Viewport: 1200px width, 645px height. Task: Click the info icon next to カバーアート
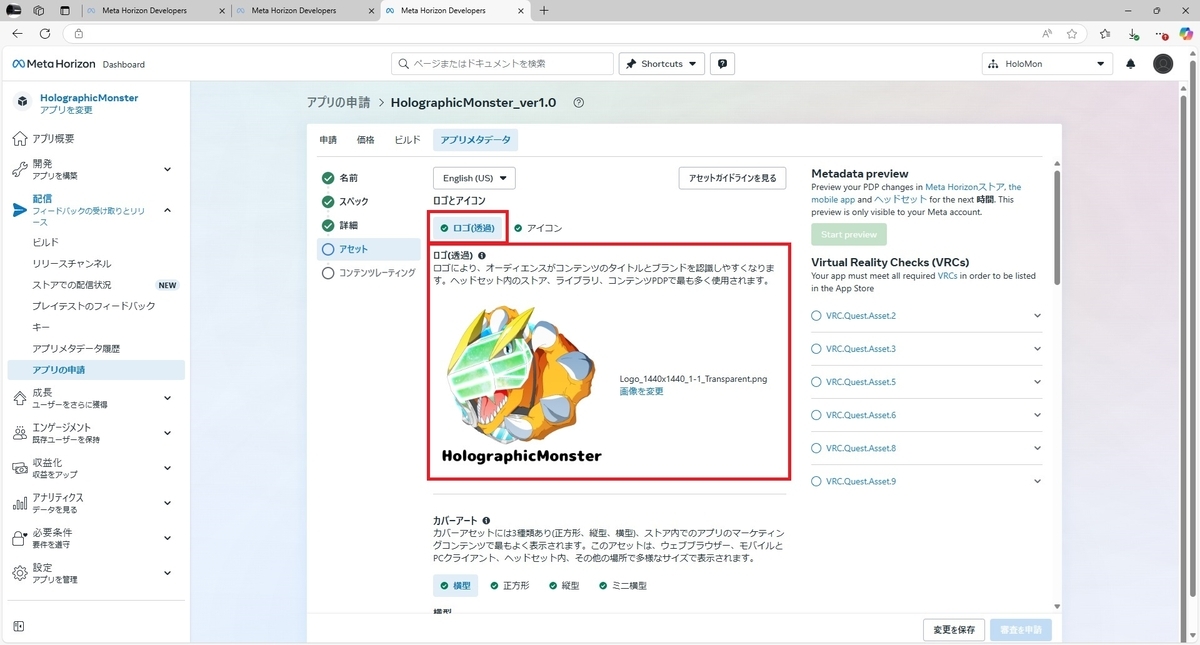tap(486, 521)
